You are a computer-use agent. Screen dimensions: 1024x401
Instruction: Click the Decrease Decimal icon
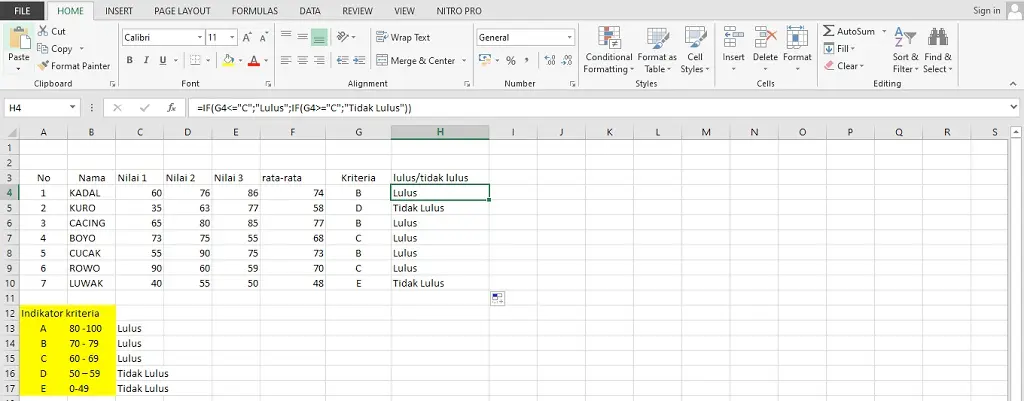click(x=566, y=60)
